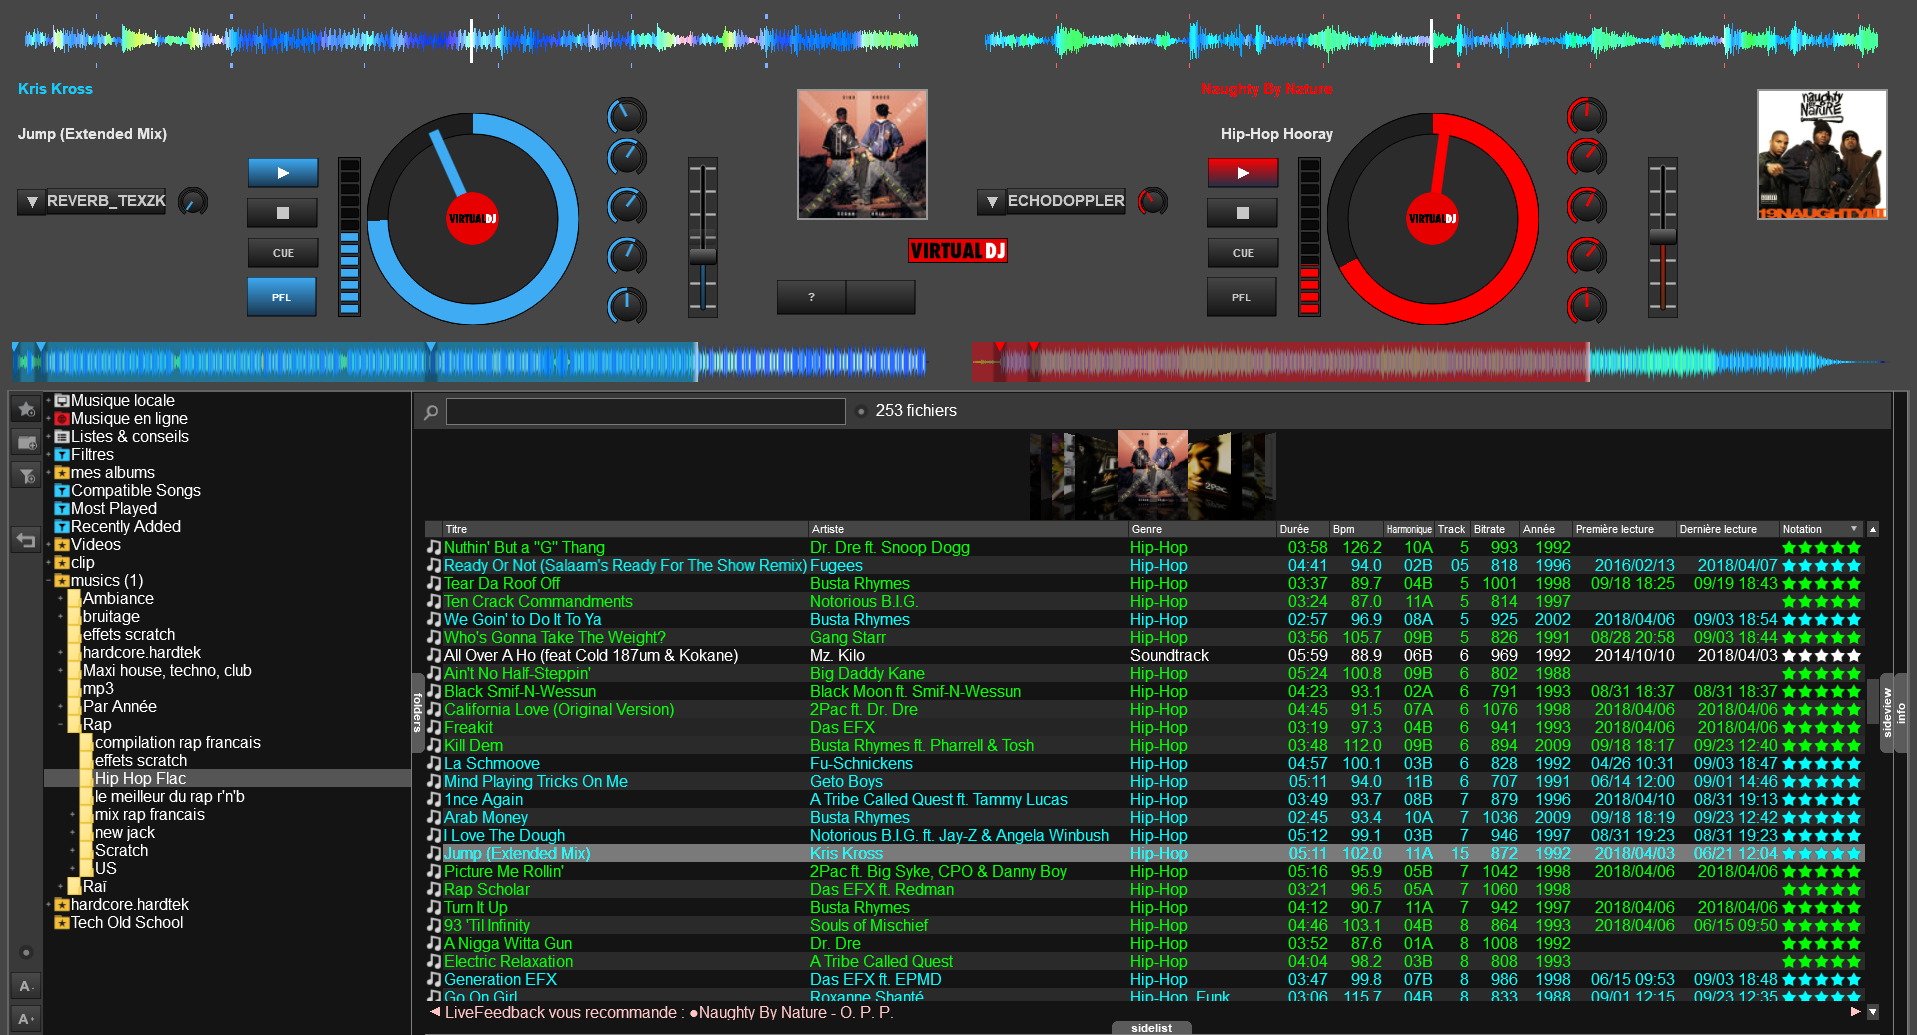Sort the list by the Titre column

625,529
